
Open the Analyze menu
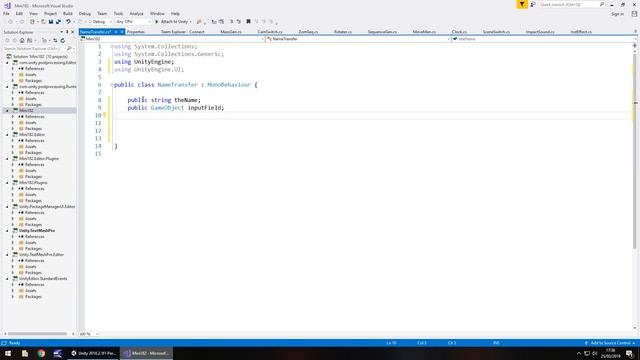[136, 14]
